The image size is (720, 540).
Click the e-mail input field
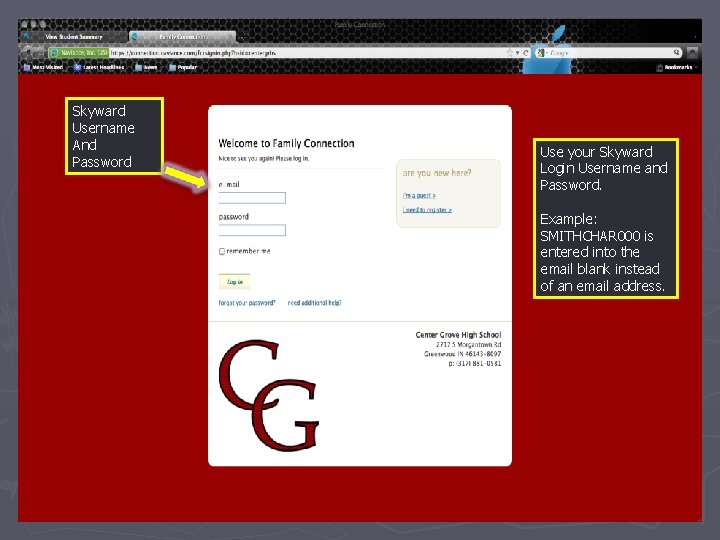252,198
